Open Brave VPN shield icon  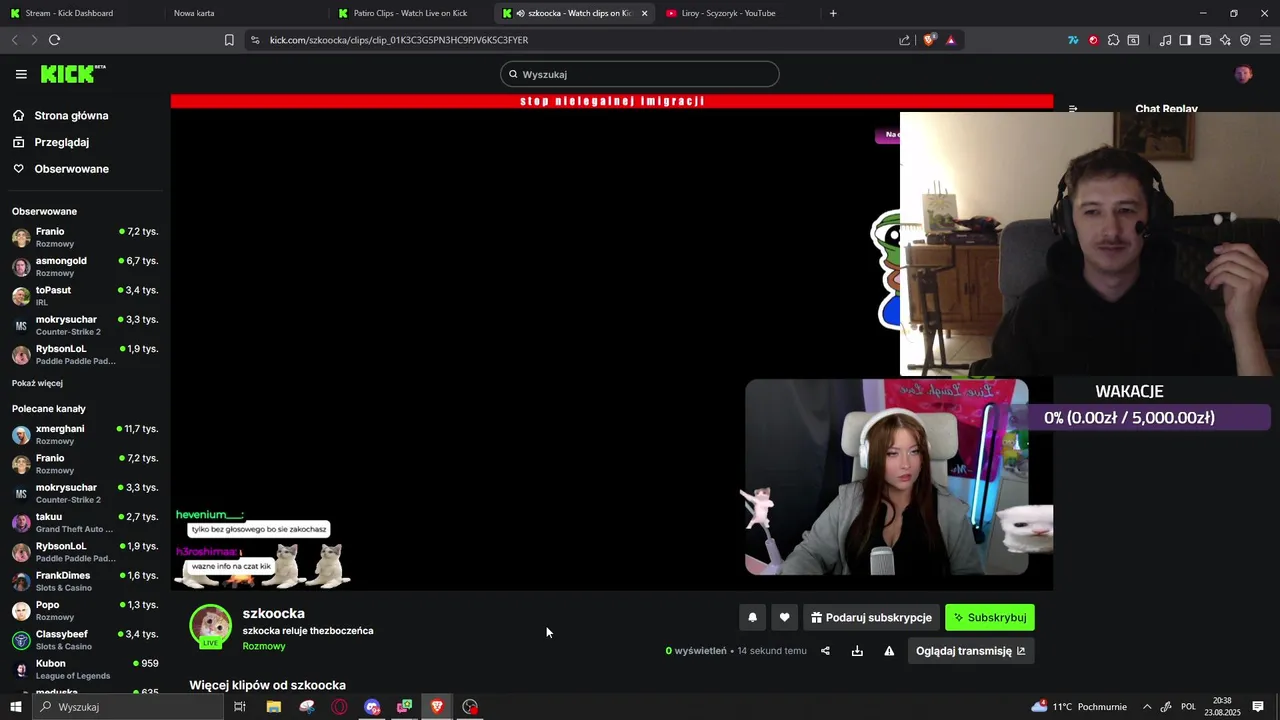click(x=1245, y=40)
